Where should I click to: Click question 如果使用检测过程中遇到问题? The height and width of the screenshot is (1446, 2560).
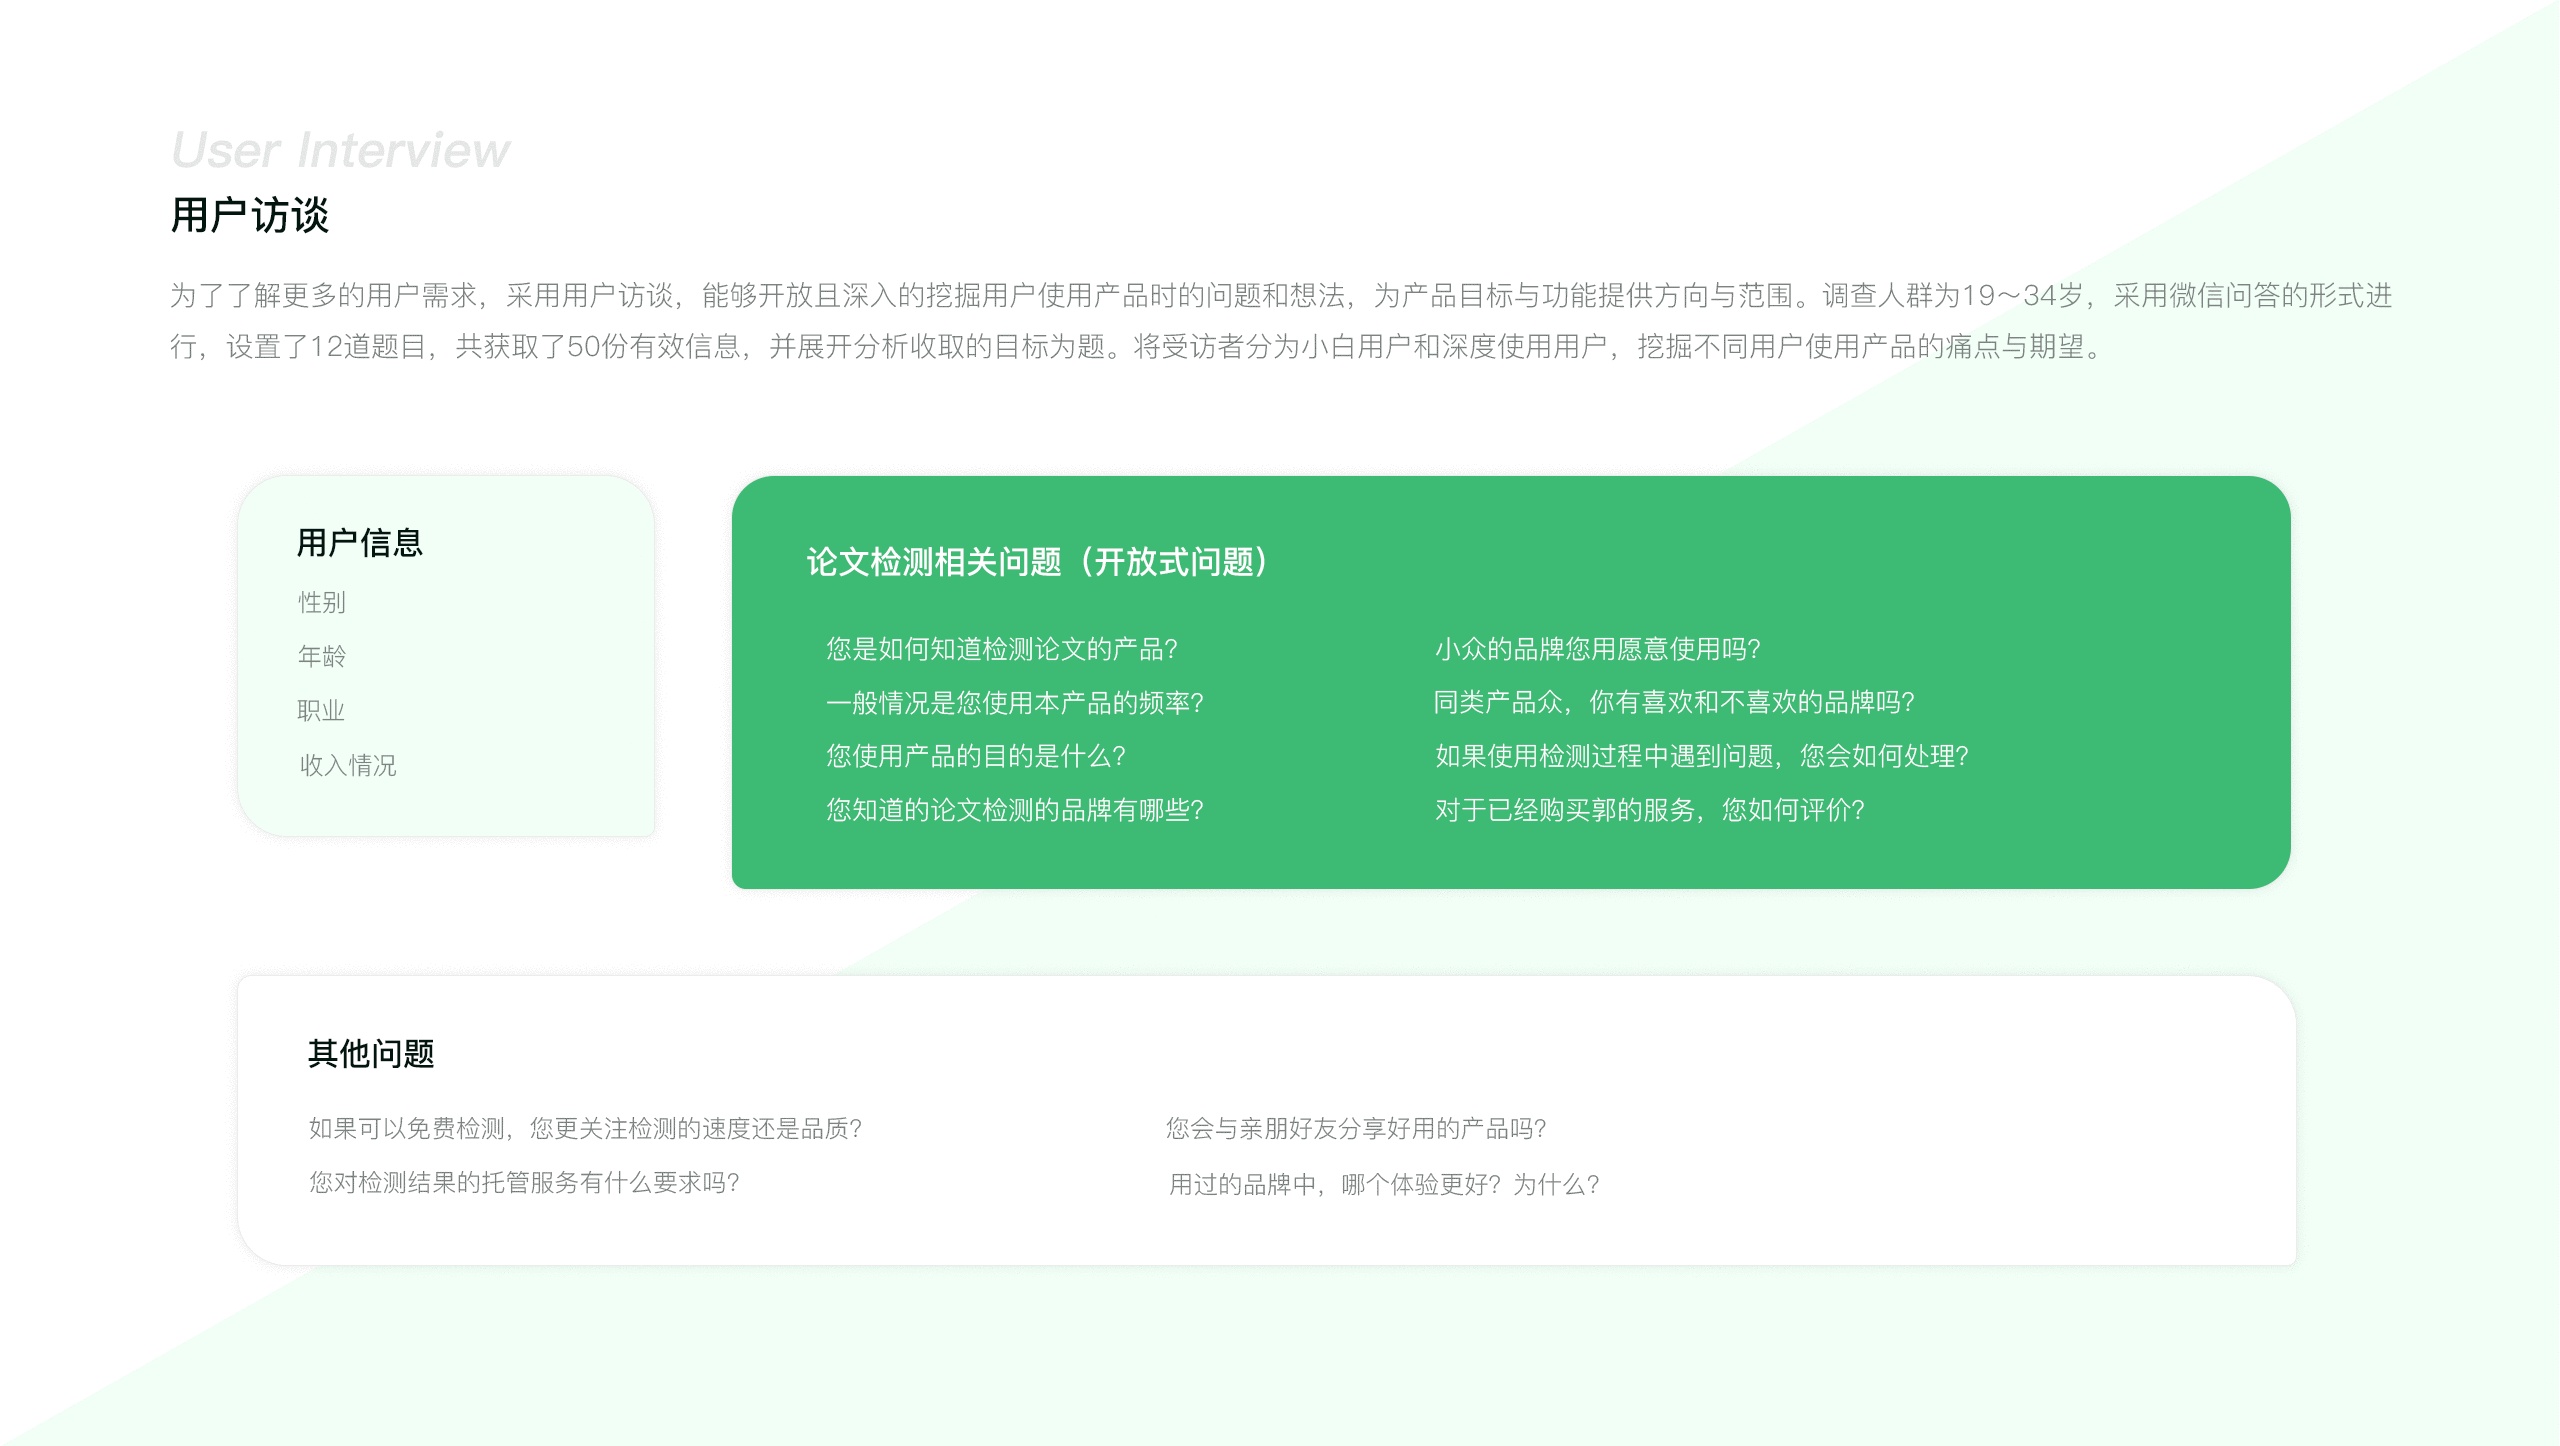[x=1701, y=756]
